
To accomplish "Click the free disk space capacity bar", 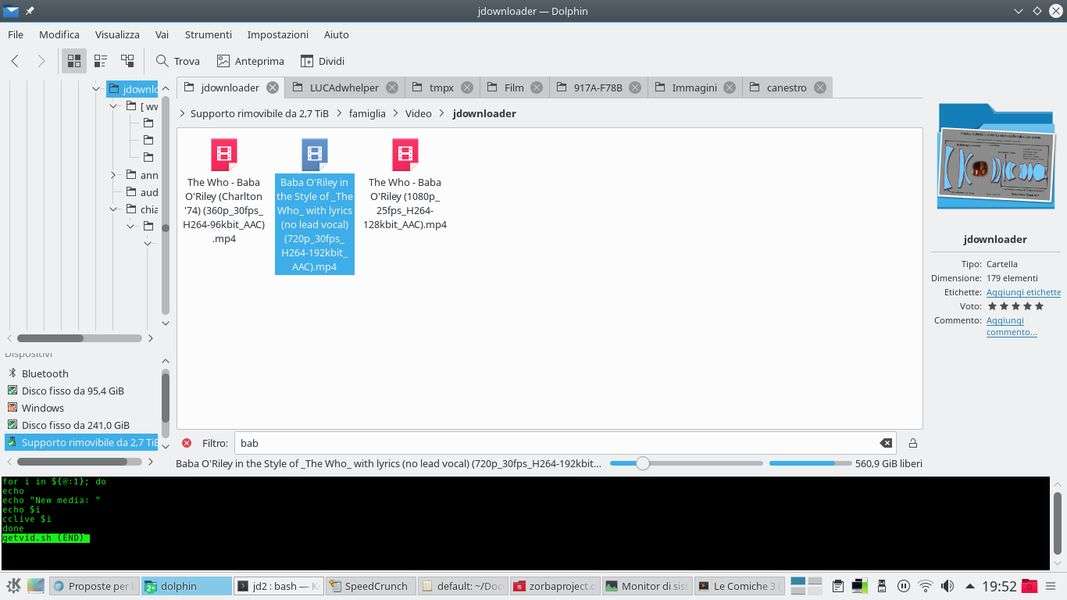I will (810, 463).
